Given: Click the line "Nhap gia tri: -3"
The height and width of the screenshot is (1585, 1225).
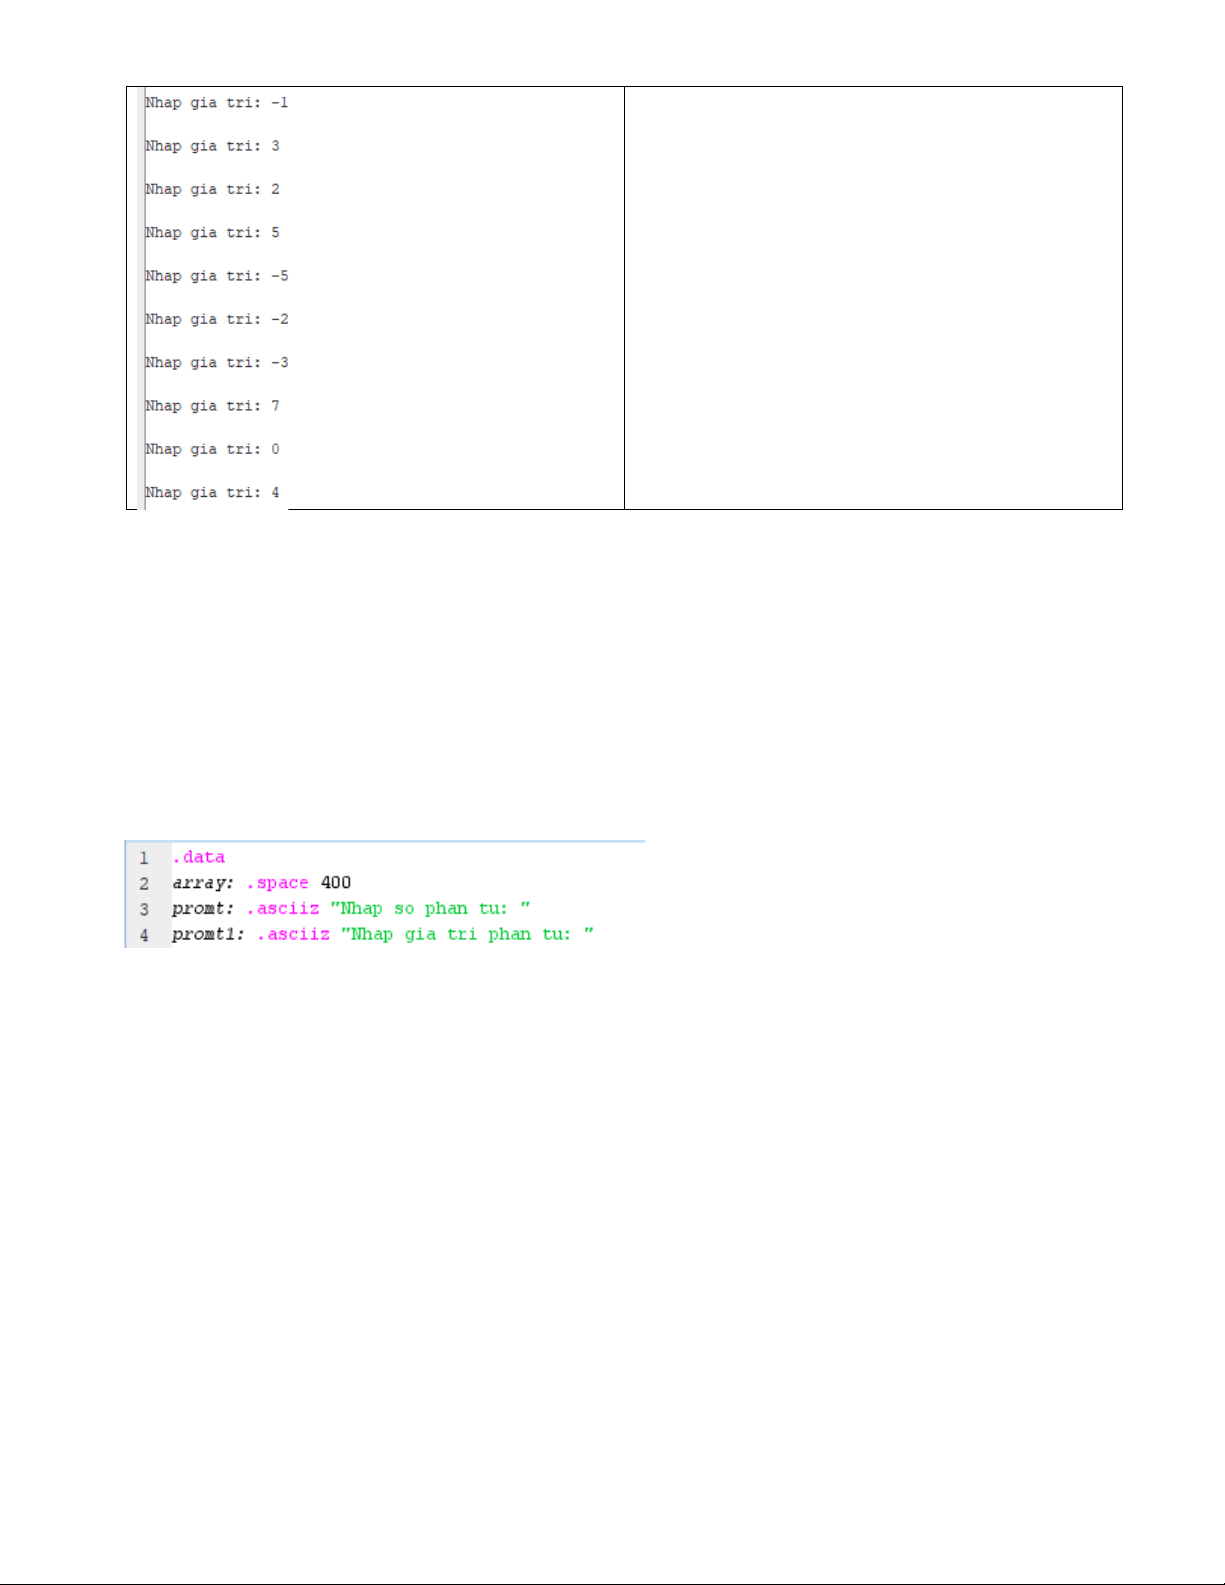Looking at the screenshot, I should pyautogui.click(x=216, y=363).
